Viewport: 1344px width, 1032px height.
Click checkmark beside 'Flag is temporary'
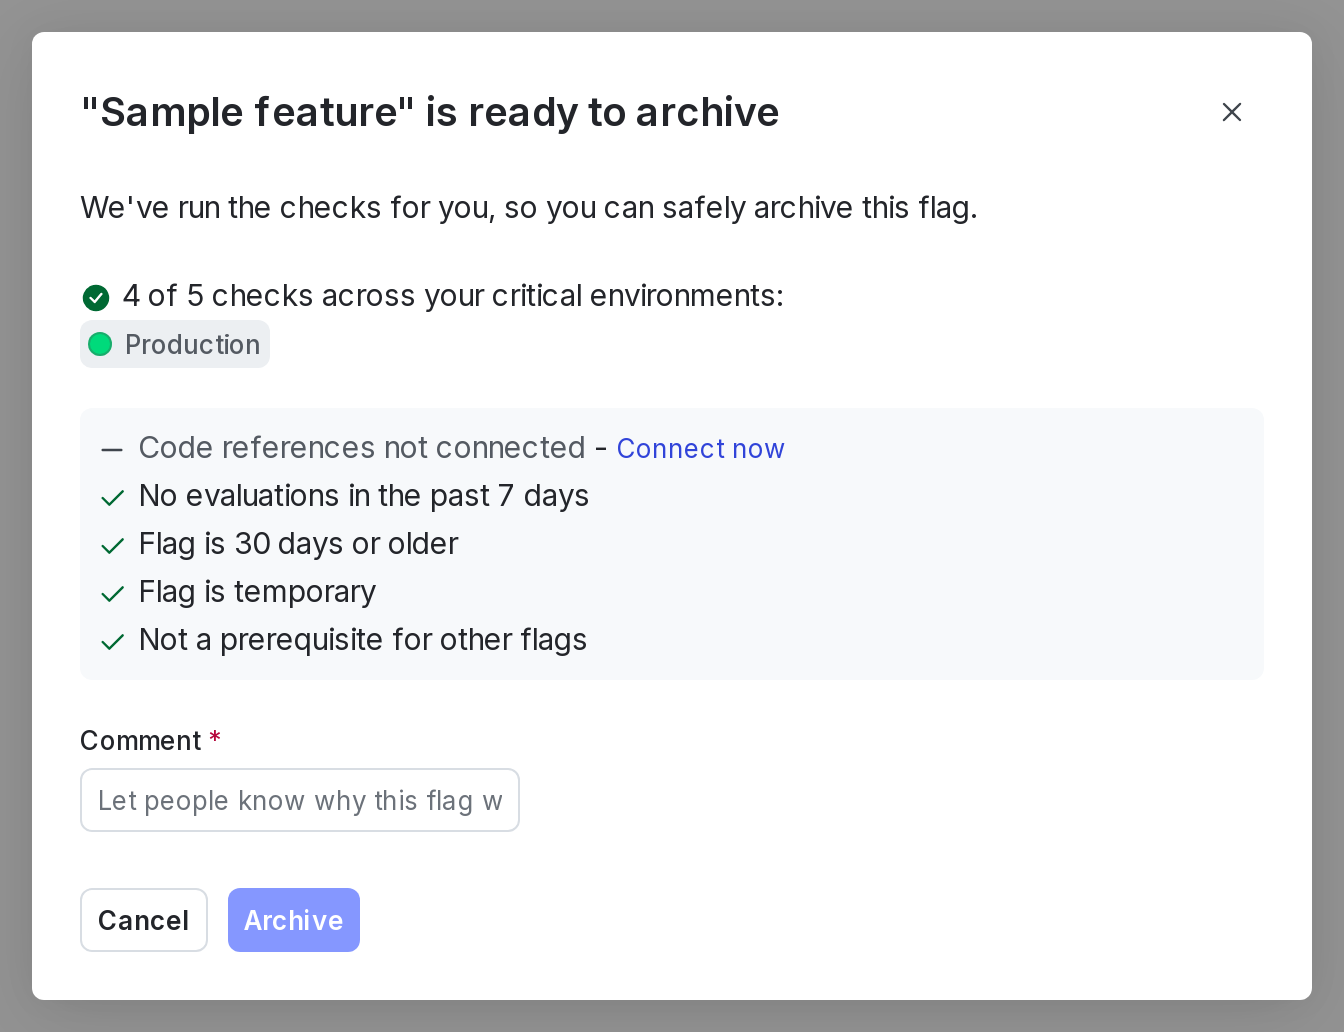point(112,593)
